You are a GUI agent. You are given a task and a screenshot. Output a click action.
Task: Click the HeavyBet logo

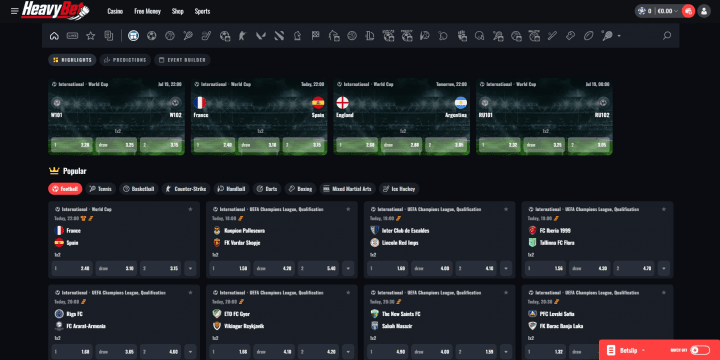click(x=55, y=10)
